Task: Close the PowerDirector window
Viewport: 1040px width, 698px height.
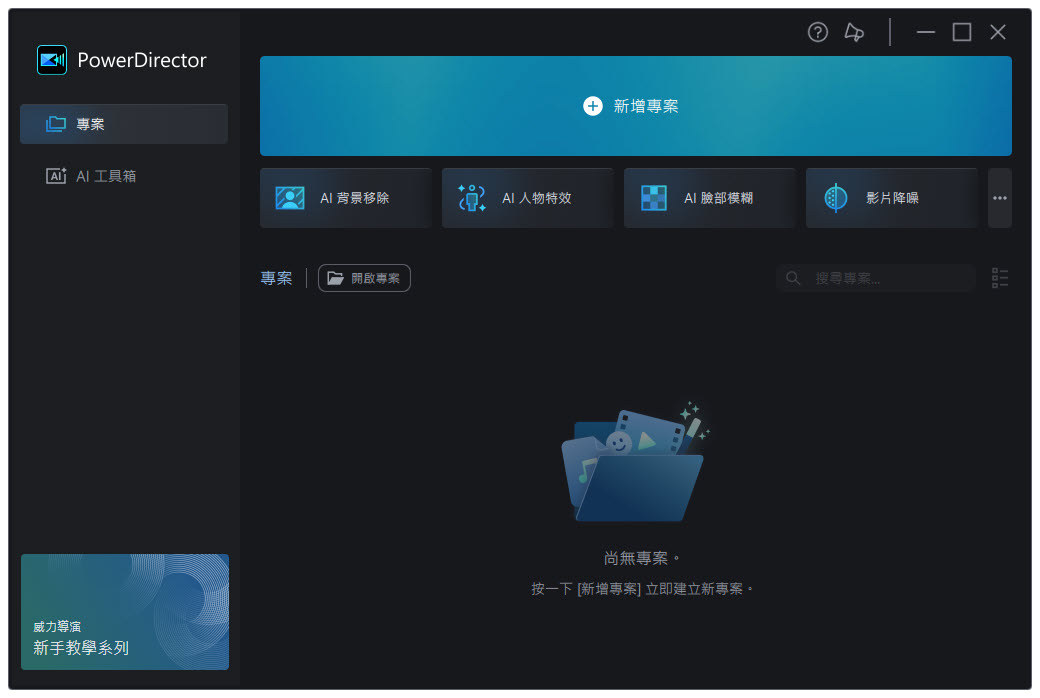Action: coord(998,32)
